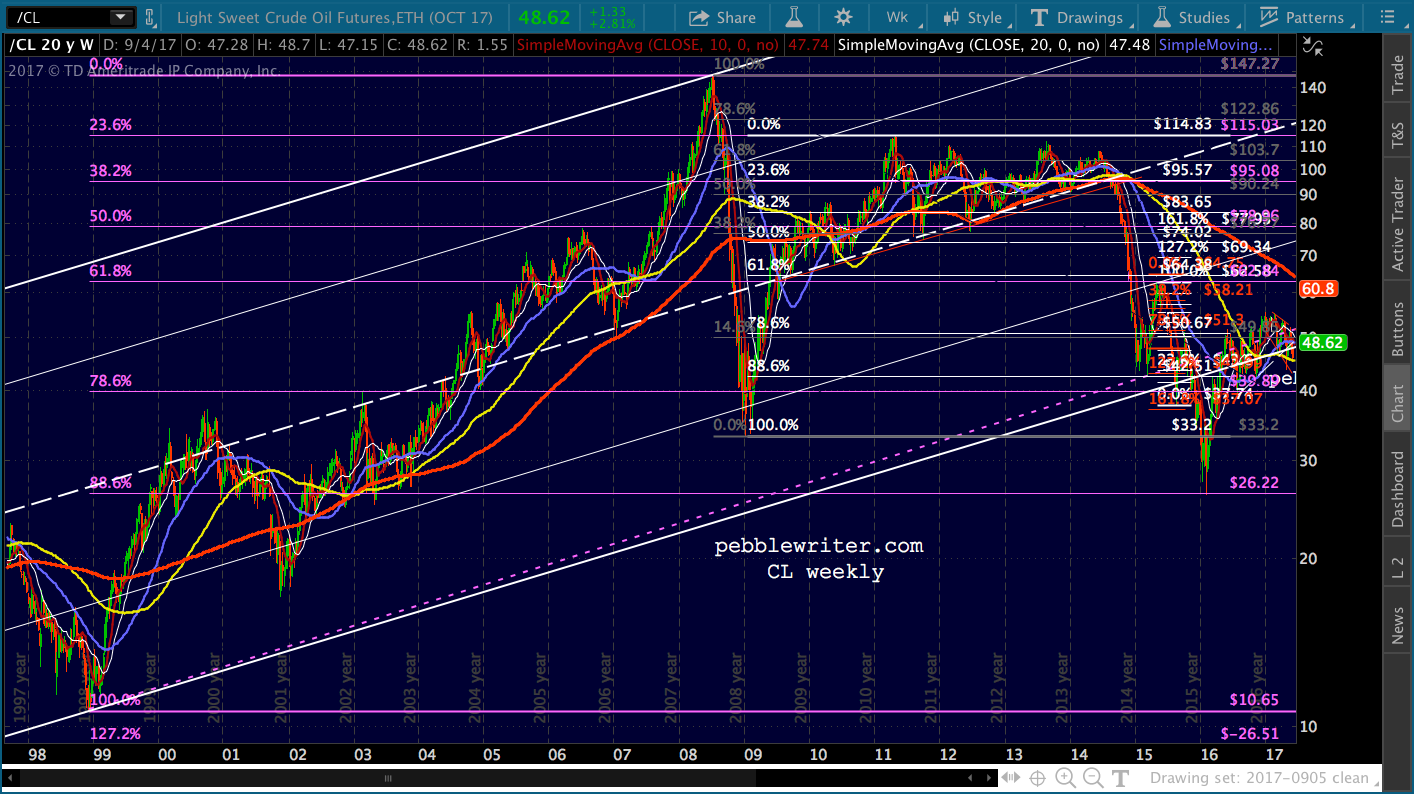
Task: Open the Dashboard side tab
Action: pyautogui.click(x=1398, y=489)
